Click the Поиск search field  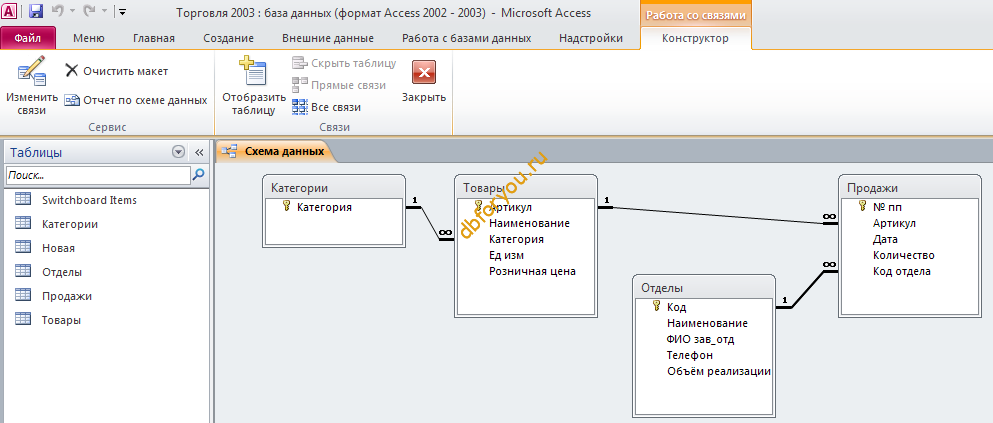[98, 175]
